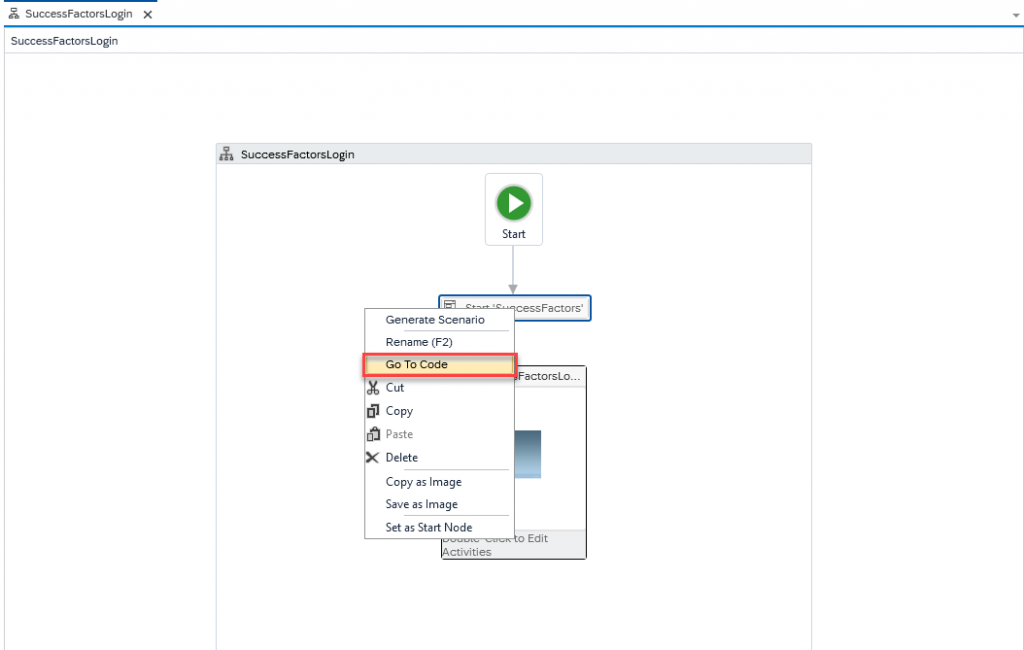Click the Double-Click to Edit Activities footer
This screenshot has width=1024, height=650.
click(513, 545)
